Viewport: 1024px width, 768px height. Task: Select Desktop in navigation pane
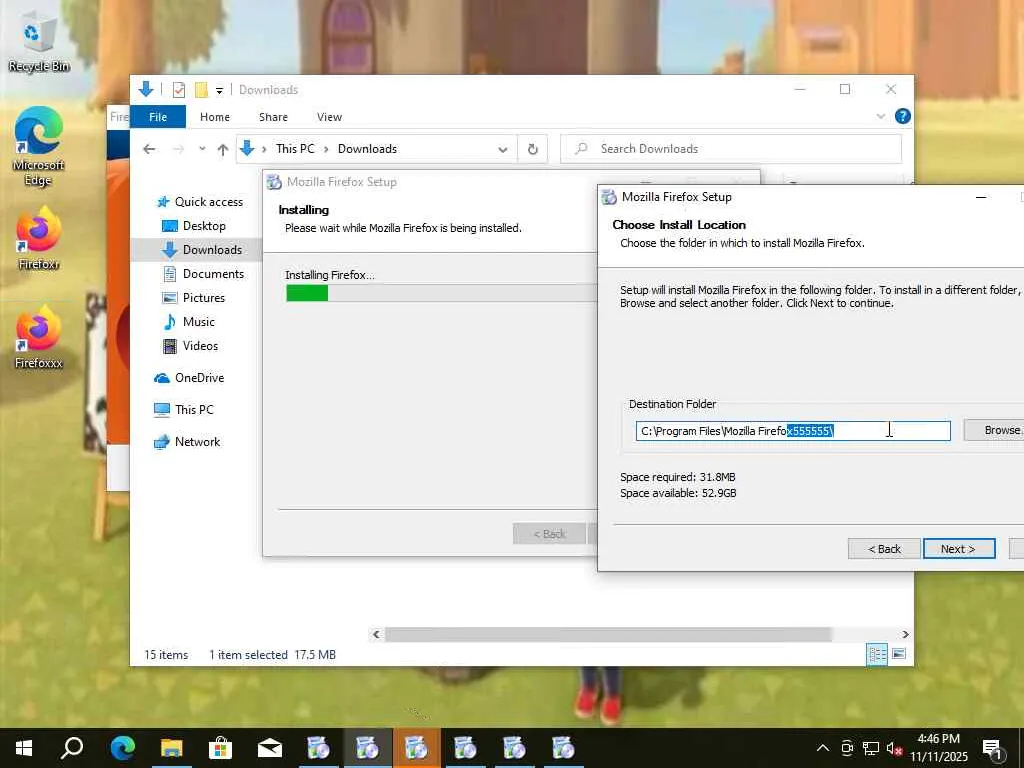coord(194,226)
